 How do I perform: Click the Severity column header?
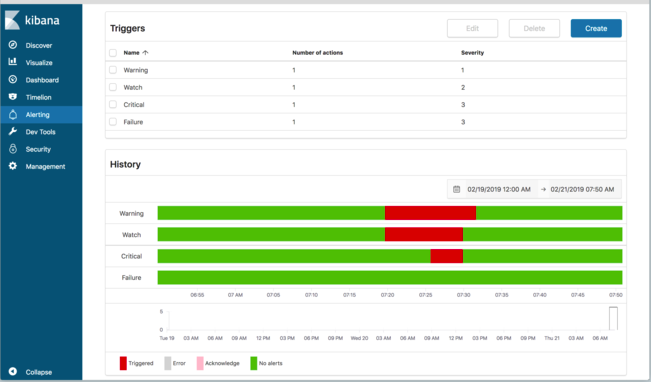pyautogui.click(x=472, y=53)
